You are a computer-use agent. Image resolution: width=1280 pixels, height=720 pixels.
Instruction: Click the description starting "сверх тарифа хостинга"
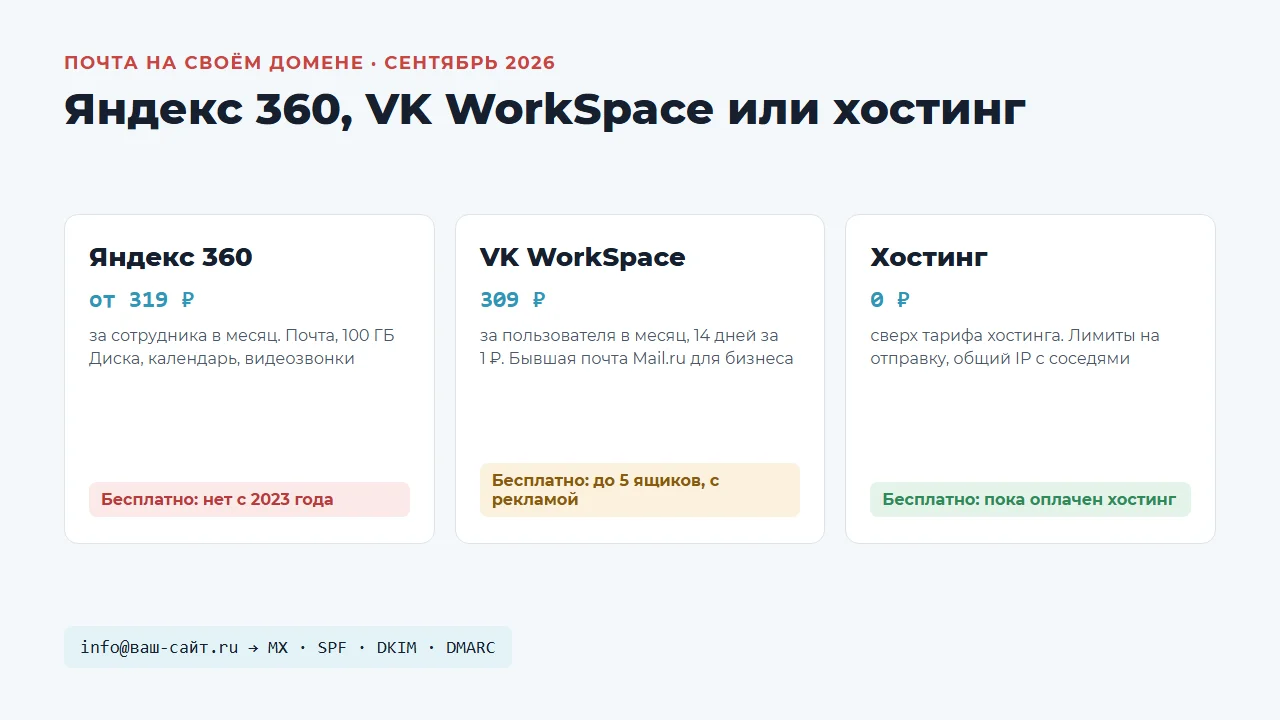click(x=1015, y=347)
